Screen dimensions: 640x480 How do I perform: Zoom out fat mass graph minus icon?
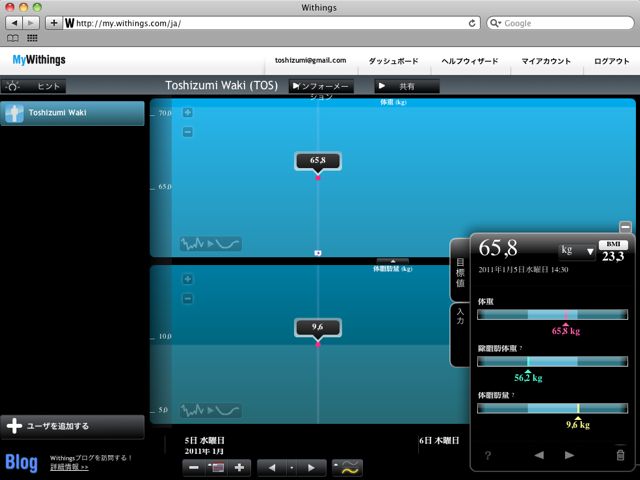[x=187, y=299]
